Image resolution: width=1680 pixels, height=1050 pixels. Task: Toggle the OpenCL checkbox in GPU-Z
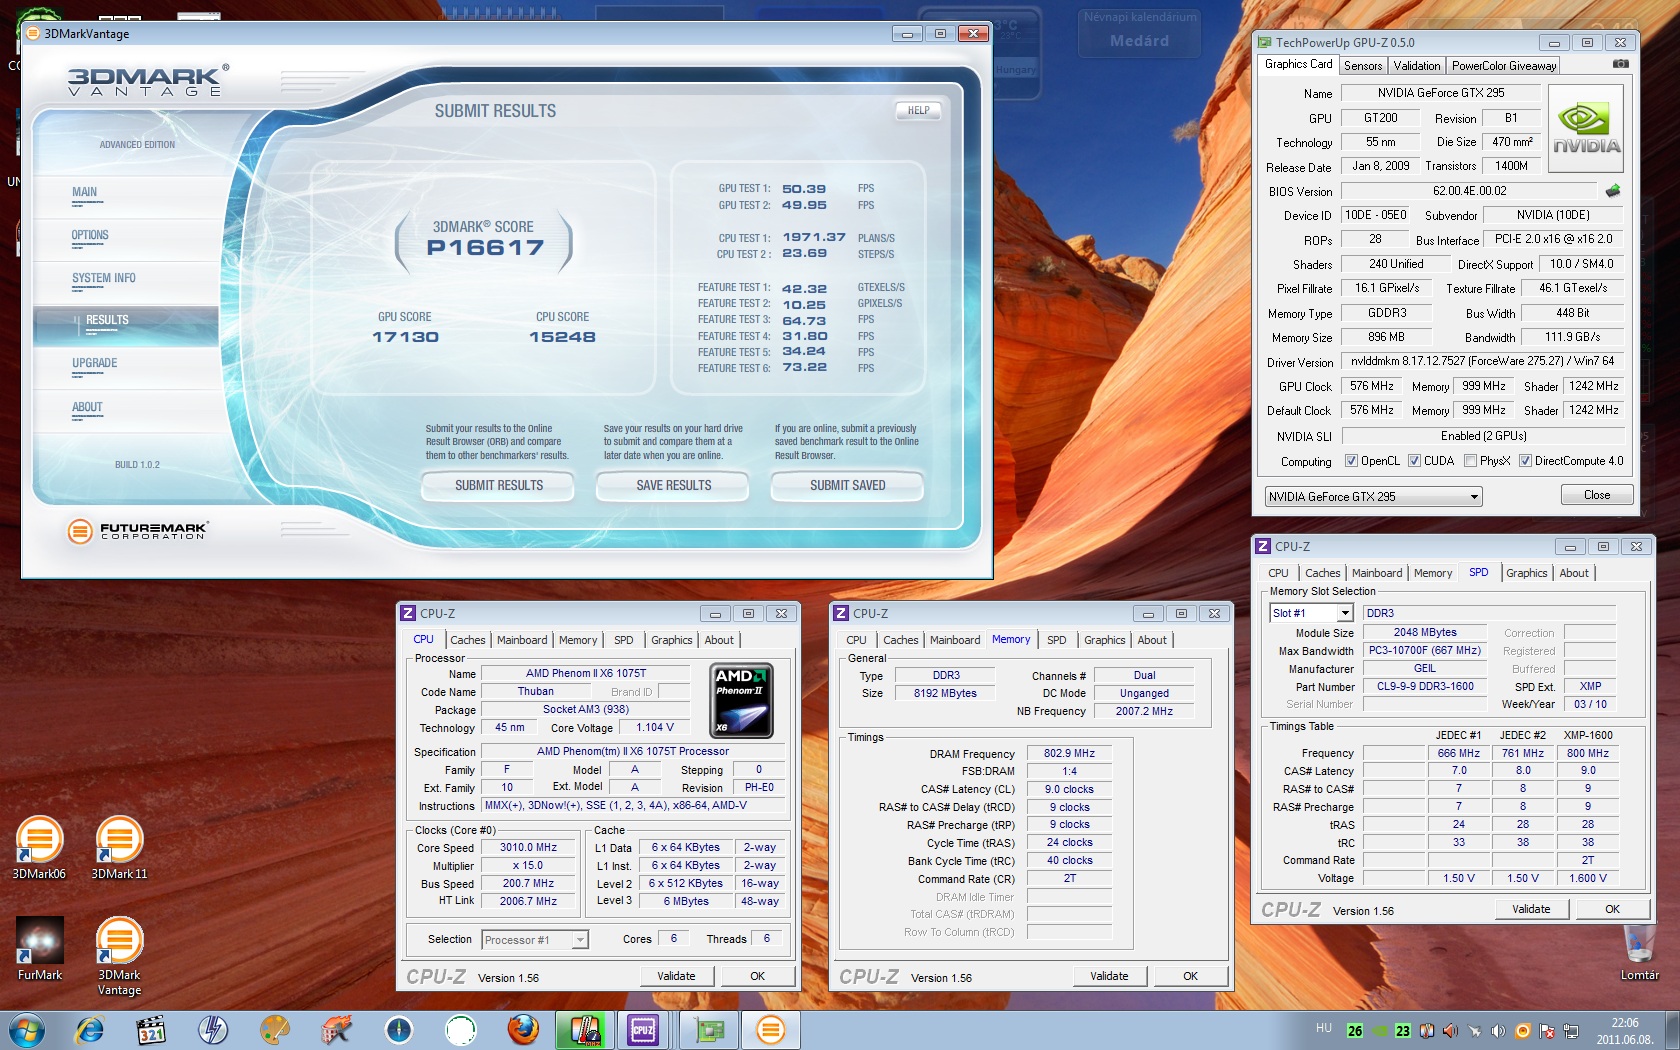click(x=1351, y=461)
